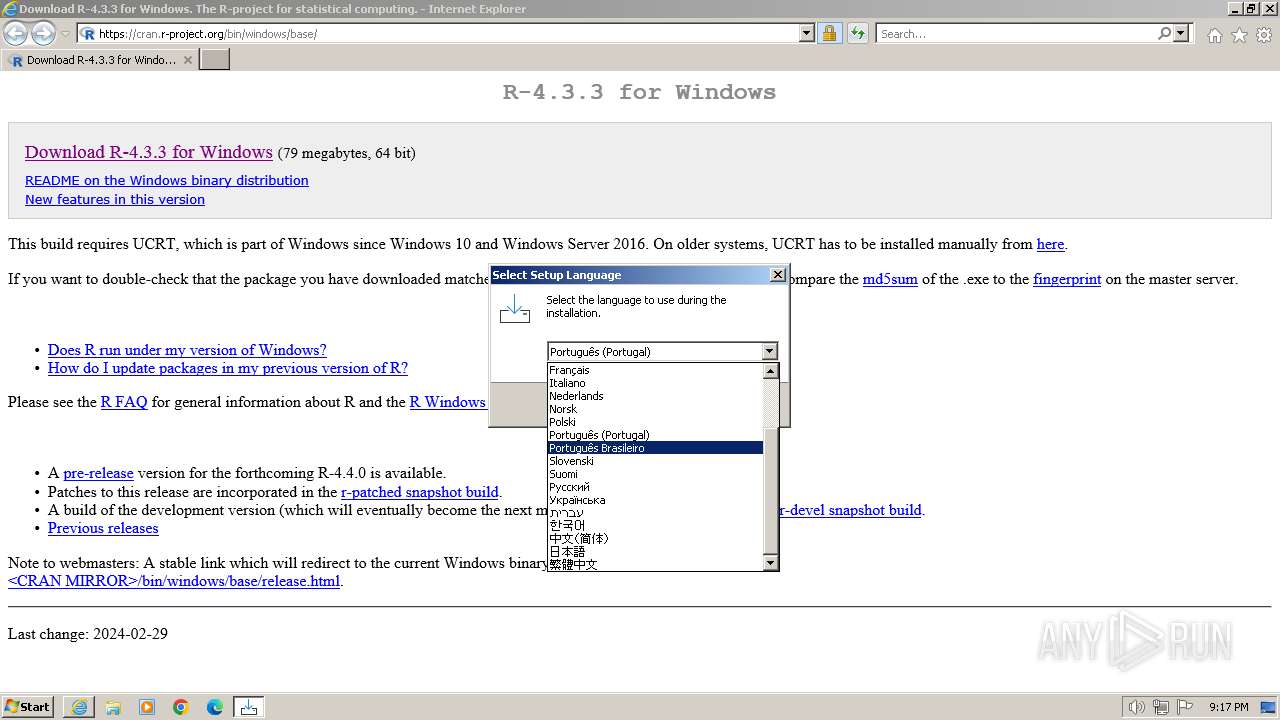Image resolution: width=1280 pixels, height=720 pixels.
Task: Choose Русский language option
Action: point(655,487)
